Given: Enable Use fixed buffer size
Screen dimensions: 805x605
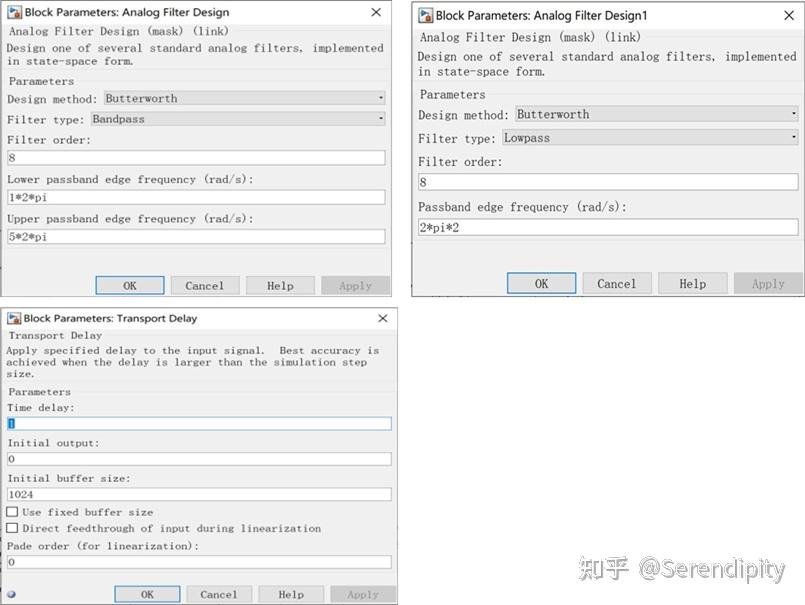Looking at the screenshot, I should click(11, 511).
